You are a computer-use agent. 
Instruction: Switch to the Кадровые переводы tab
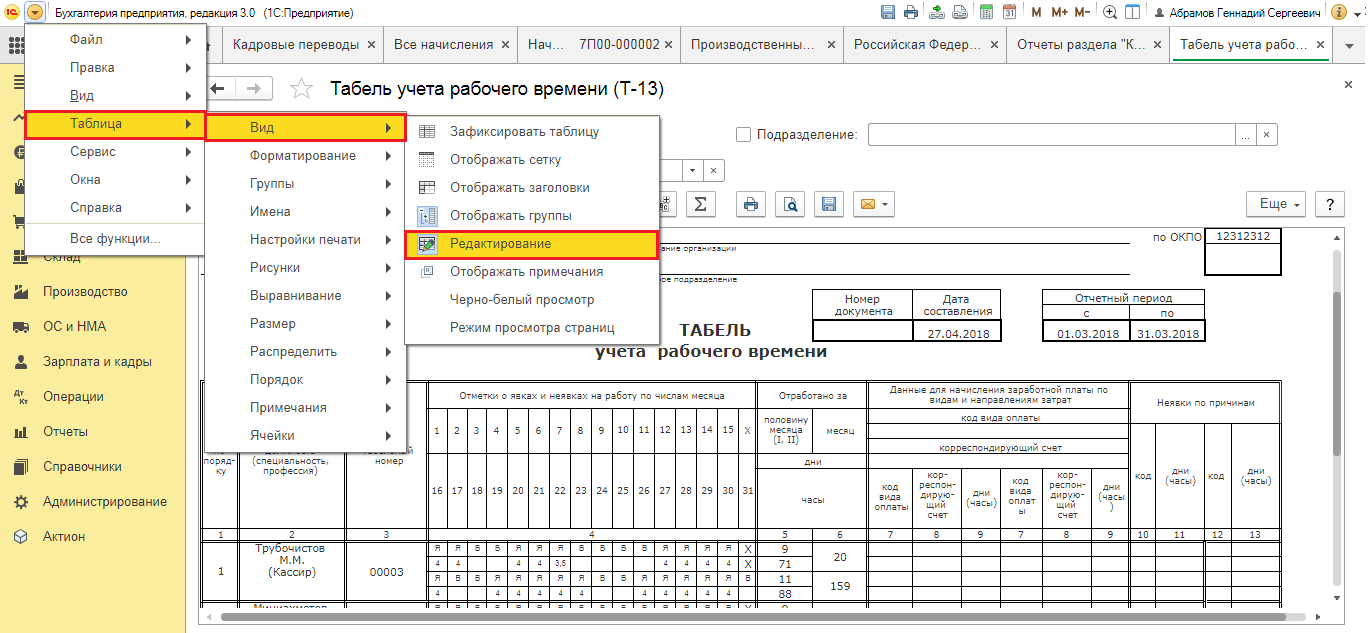[296, 45]
